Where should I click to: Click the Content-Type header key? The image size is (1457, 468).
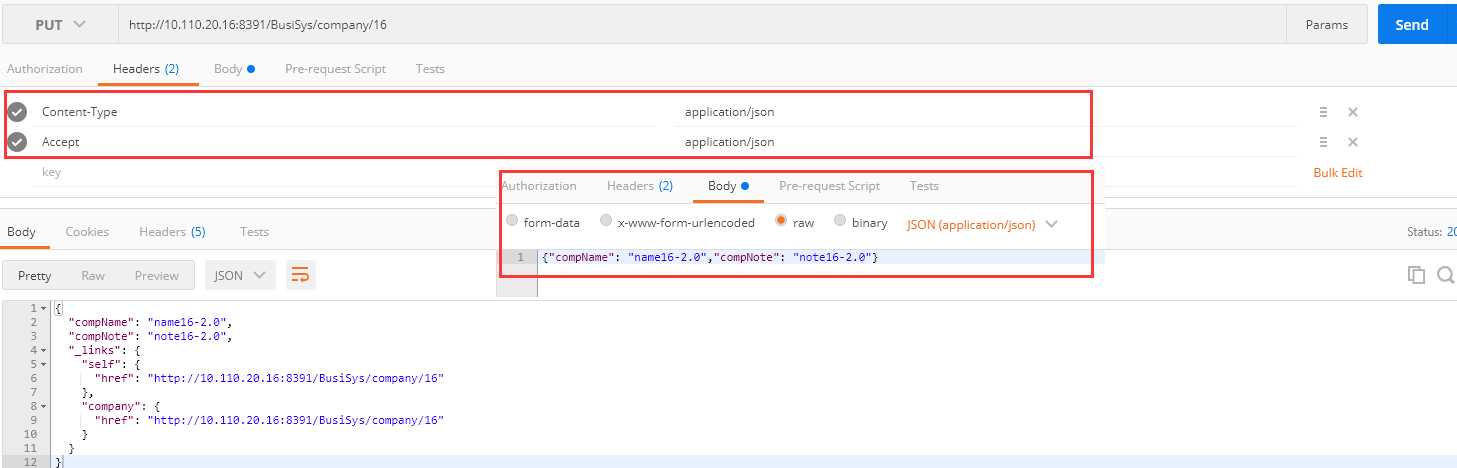coord(79,112)
